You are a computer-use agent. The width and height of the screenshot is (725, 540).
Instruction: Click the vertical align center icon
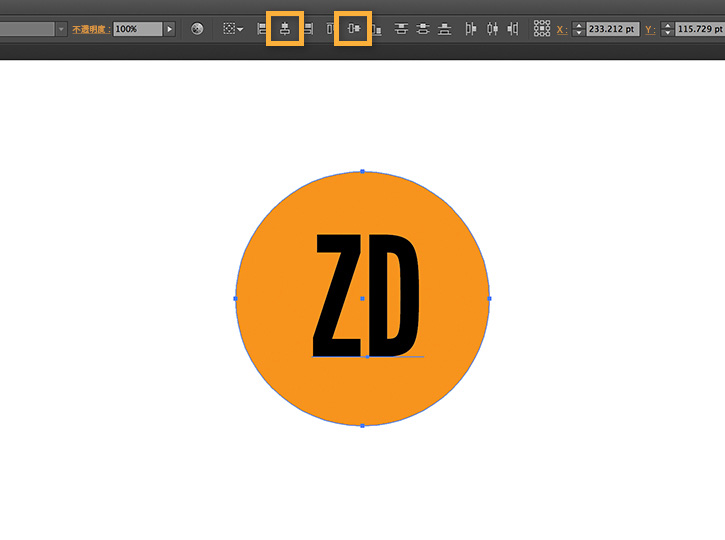(354, 29)
